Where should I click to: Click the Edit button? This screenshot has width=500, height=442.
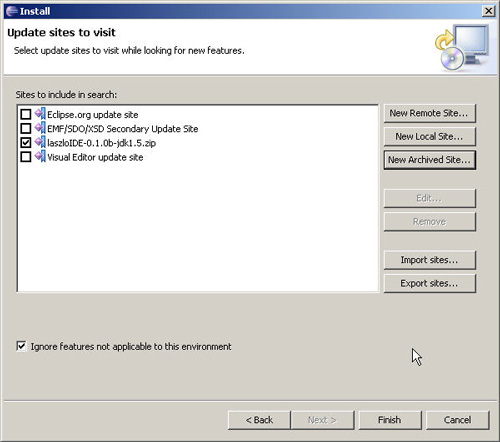[429, 199]
